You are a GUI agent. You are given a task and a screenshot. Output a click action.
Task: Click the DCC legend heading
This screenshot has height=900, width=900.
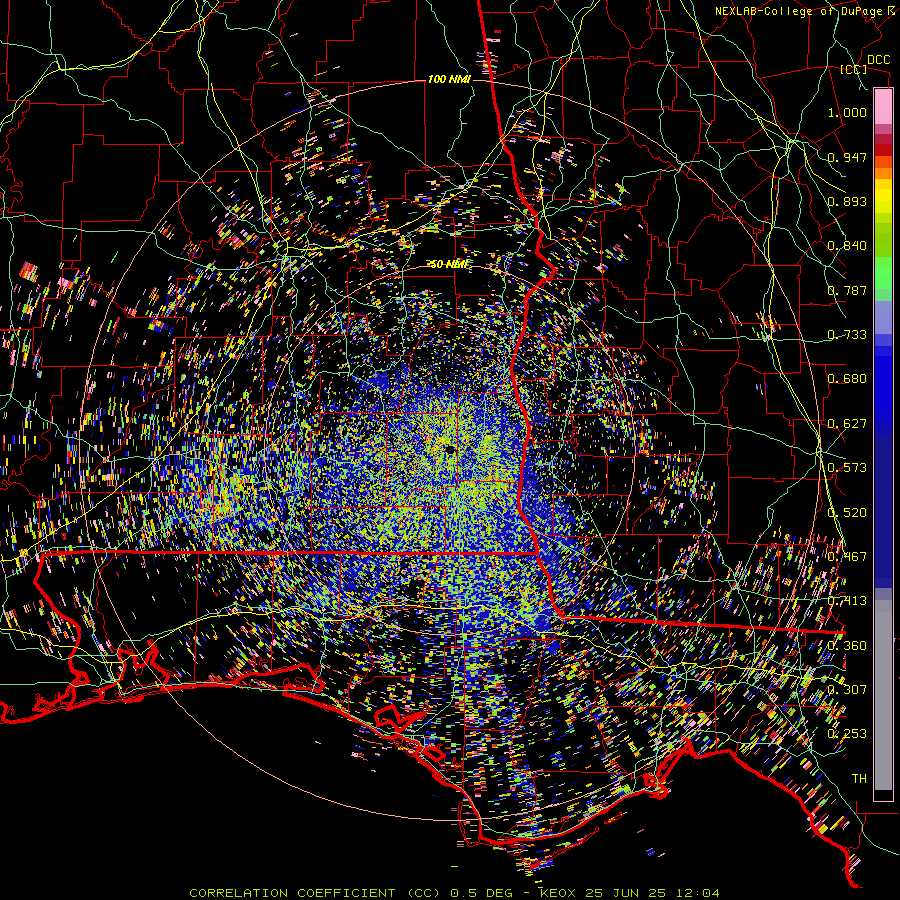point(878,60)
